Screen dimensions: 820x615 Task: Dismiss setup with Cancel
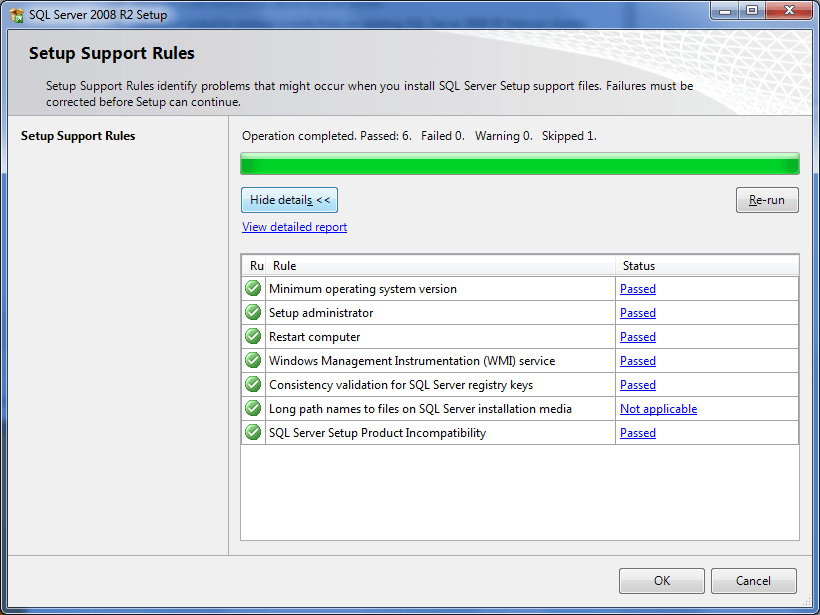[753, 581]
